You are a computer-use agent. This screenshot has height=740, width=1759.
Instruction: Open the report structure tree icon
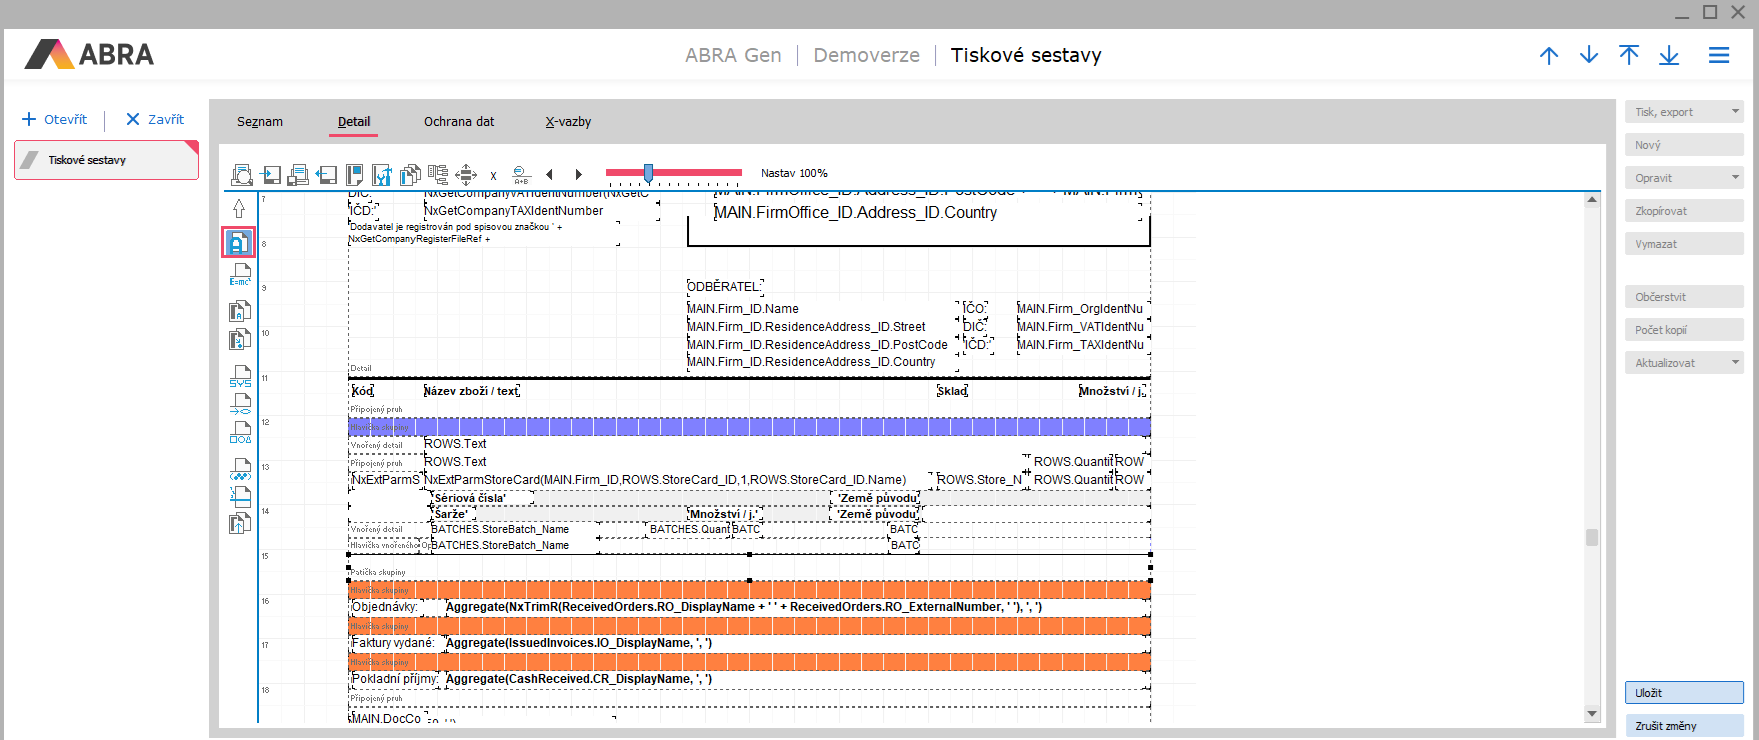click(438, 175)
